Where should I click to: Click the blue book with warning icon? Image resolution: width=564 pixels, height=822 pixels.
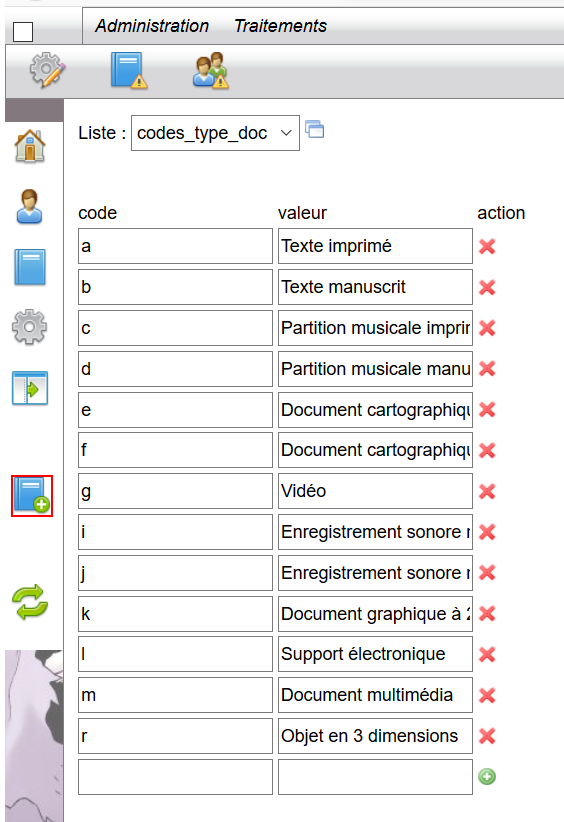pyautogui.click(x=129, y=70)
